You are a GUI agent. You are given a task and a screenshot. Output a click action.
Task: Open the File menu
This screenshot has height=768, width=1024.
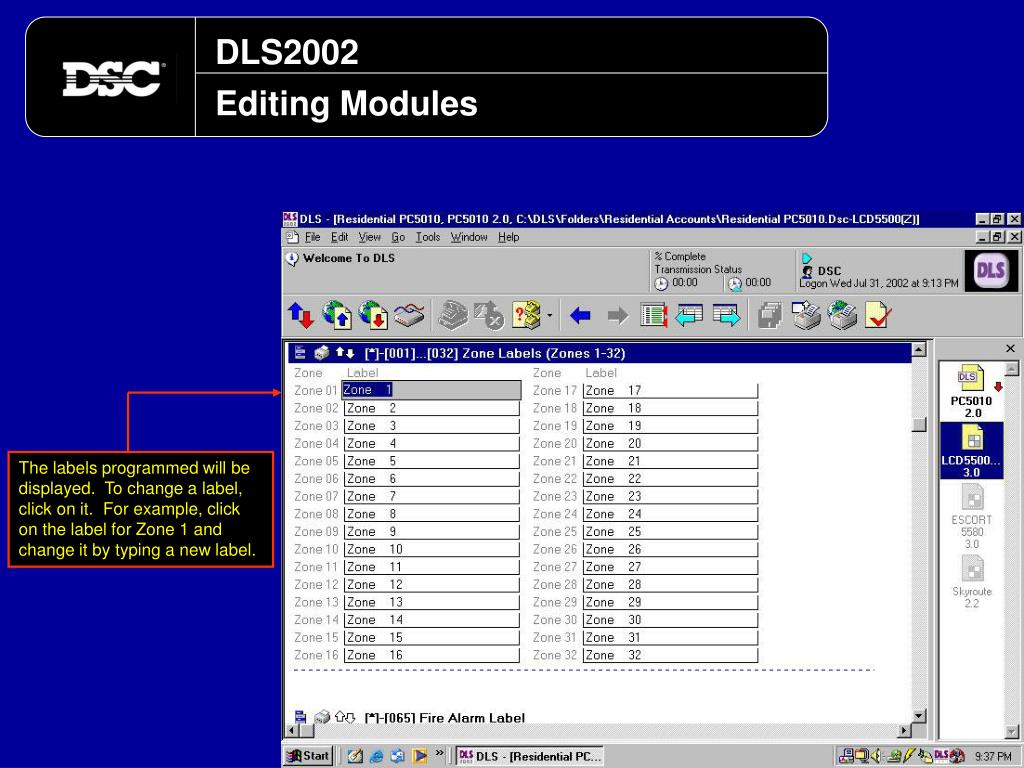tap(313, 237)
